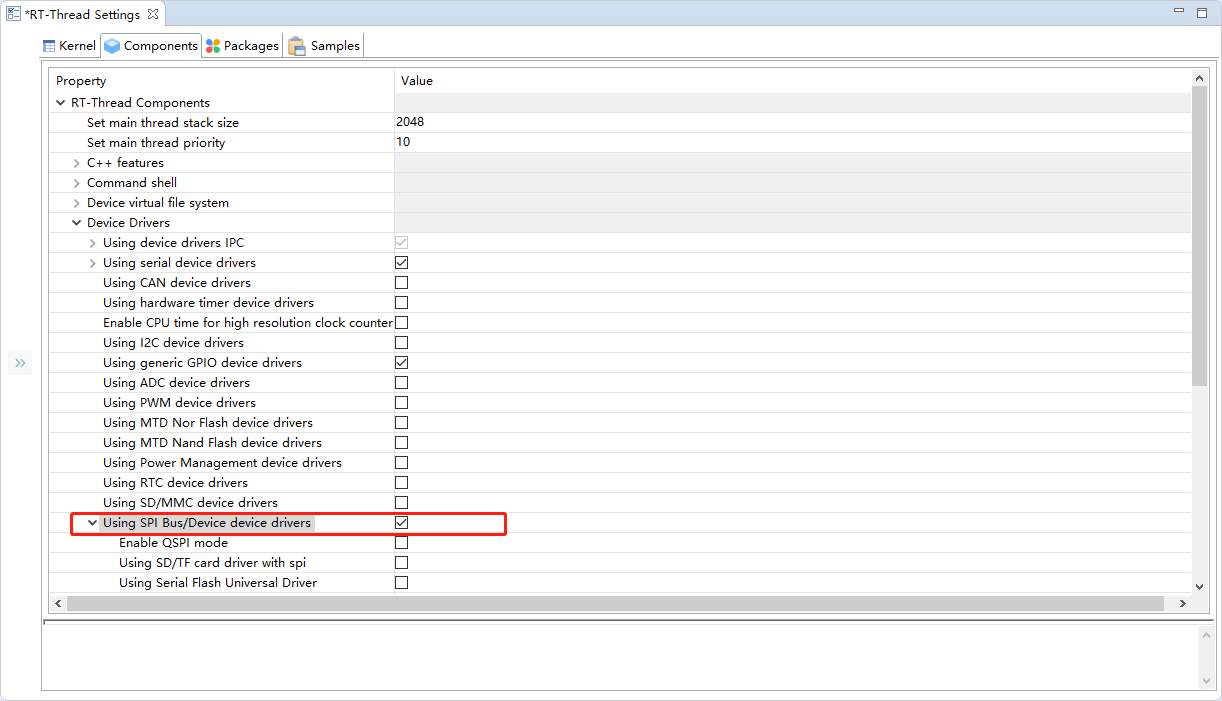Click main thread stack size value 2048
1222x701 pixels.
click(410, 122)
